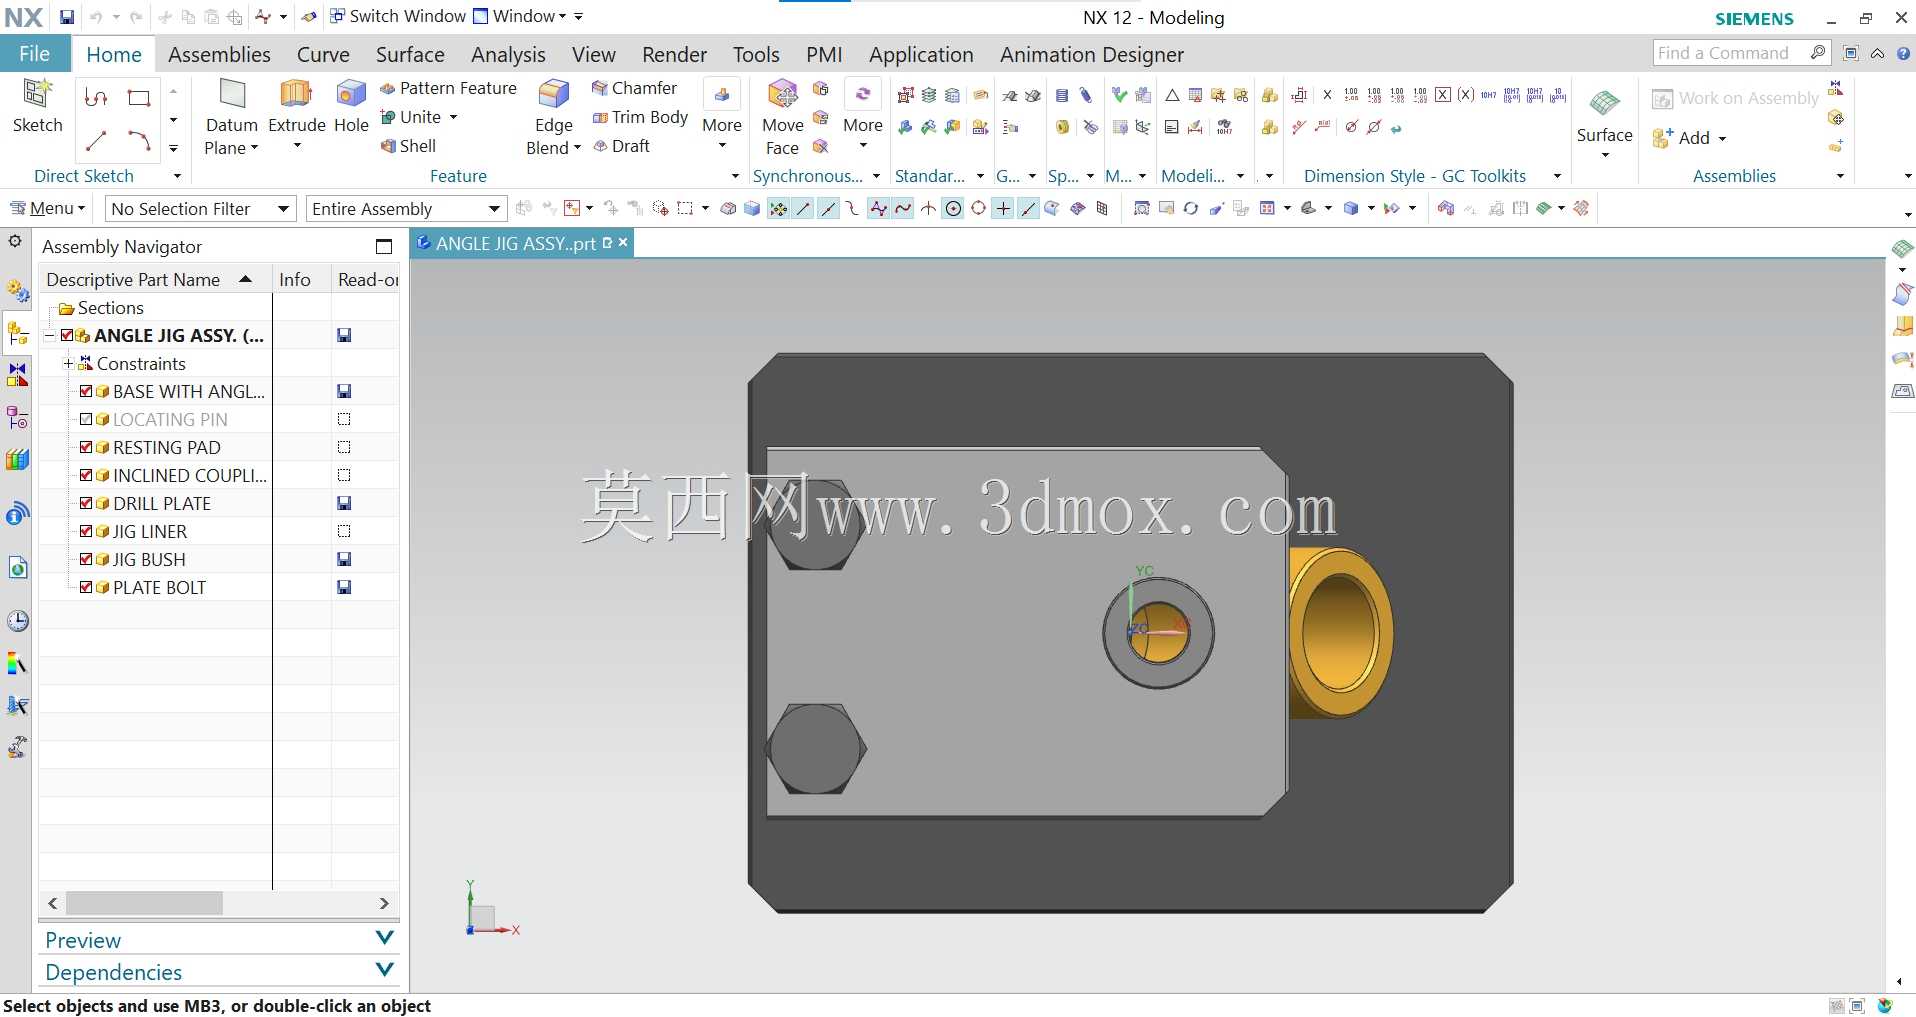This screenshot has height=1017, width=1916.
Task: Open the Assembly Navigator sidebar tab
Action: tap(17, 333)
